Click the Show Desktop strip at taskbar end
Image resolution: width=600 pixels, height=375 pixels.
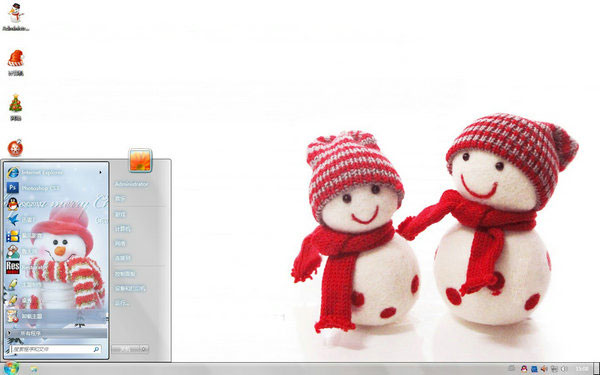(x=597, y=369)
